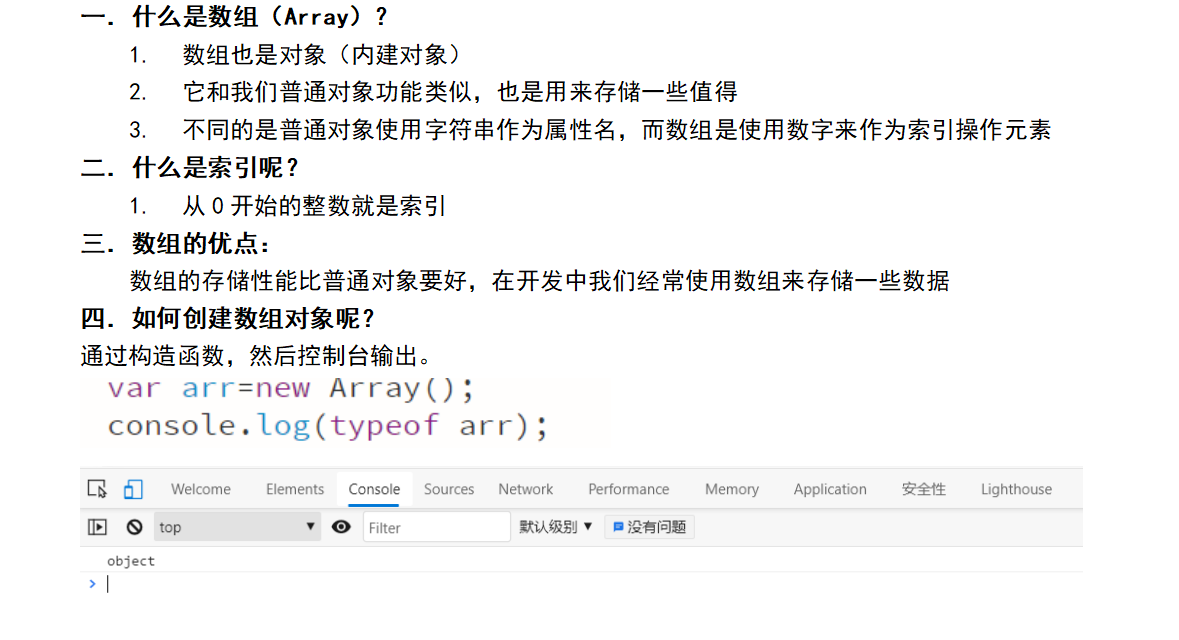Activate the inspect element picker icon
Viewport: 1179px width, 640px height.
coord(97,489)
